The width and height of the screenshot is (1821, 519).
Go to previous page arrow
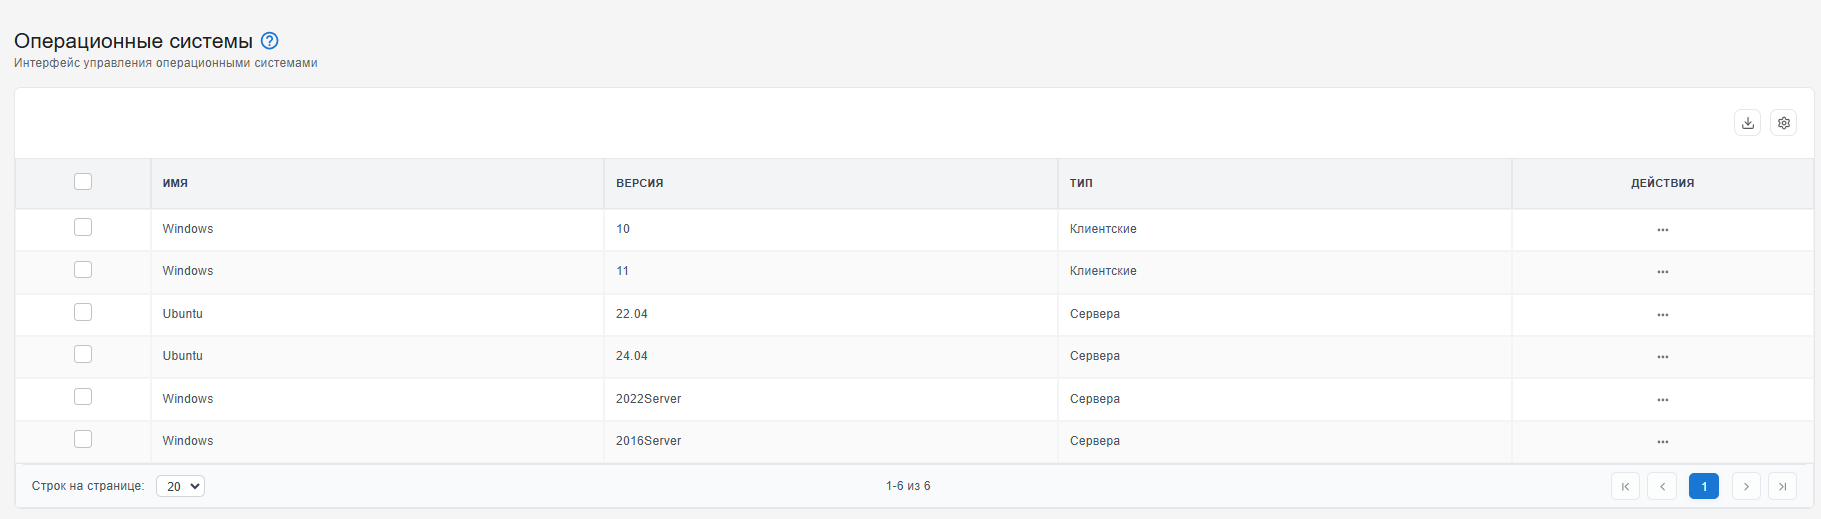(x=1662, y=486)
